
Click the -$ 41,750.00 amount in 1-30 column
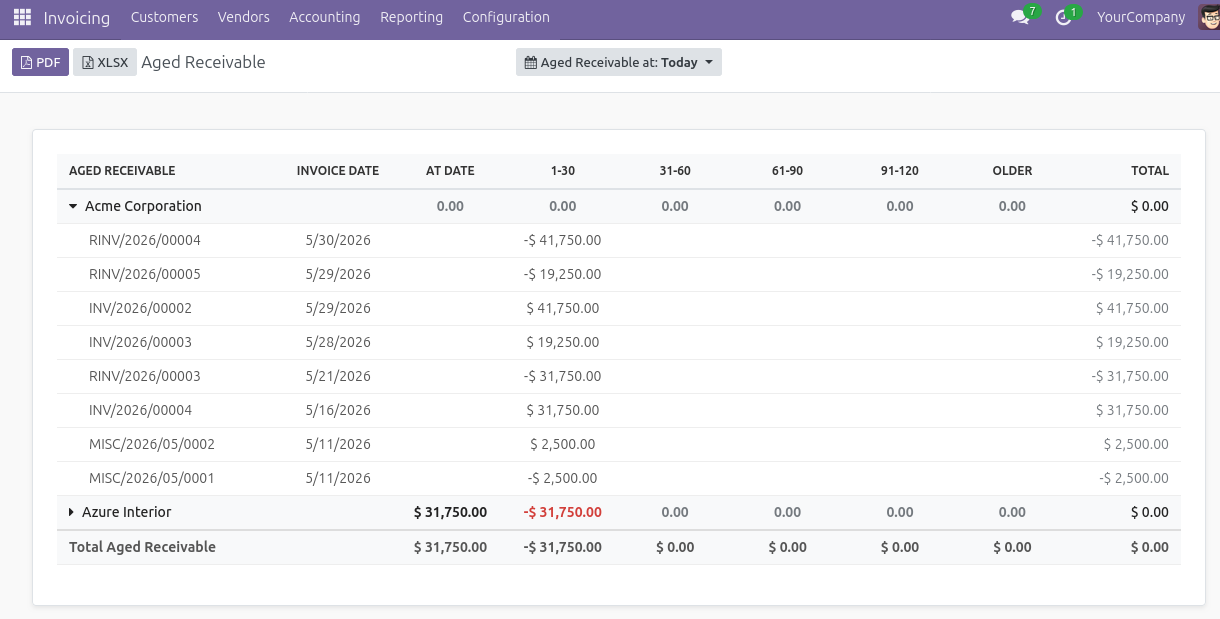tap(563, 240)
